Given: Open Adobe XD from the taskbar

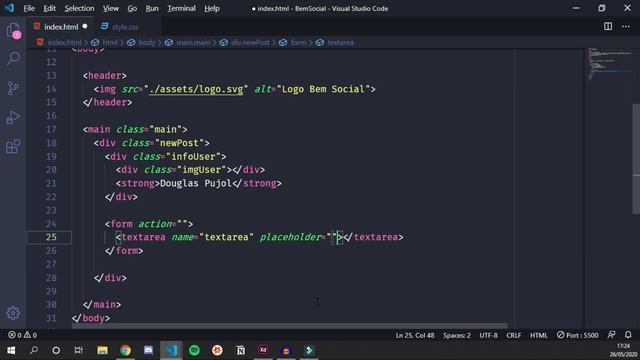Looking at the screenshot, I should 263,350.
